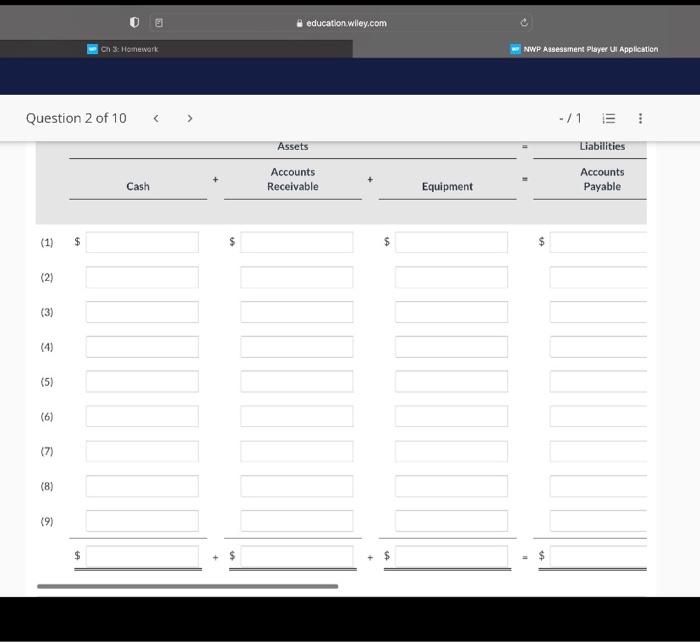Click the education.wiley.com address bar
This screenshot has width=700, height=642.
[x=342, y=23]
